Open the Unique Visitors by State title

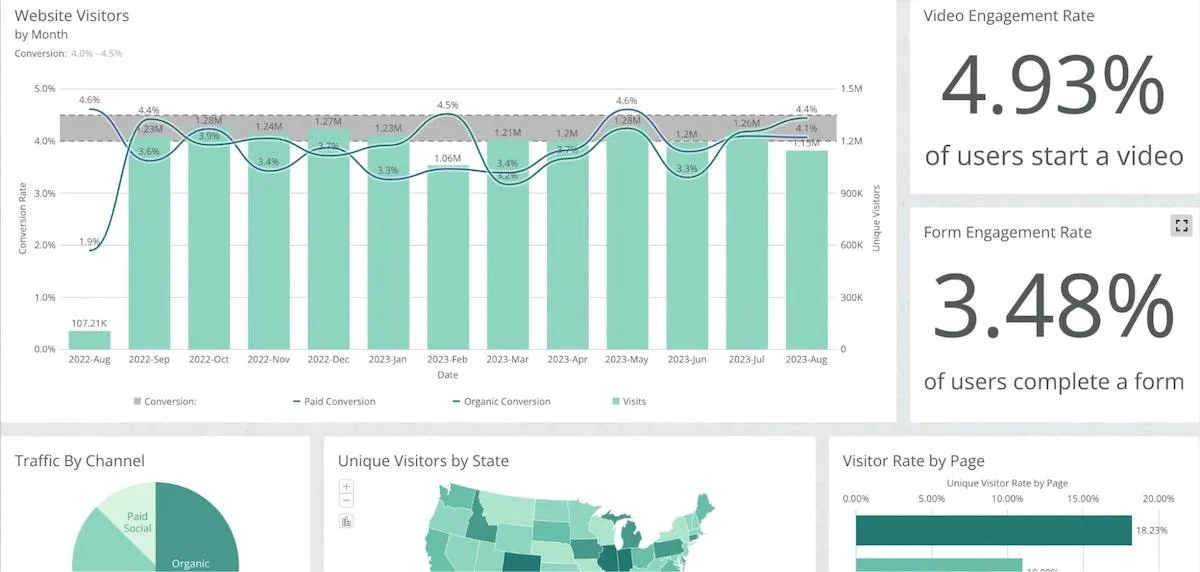(x=423, y=461)
